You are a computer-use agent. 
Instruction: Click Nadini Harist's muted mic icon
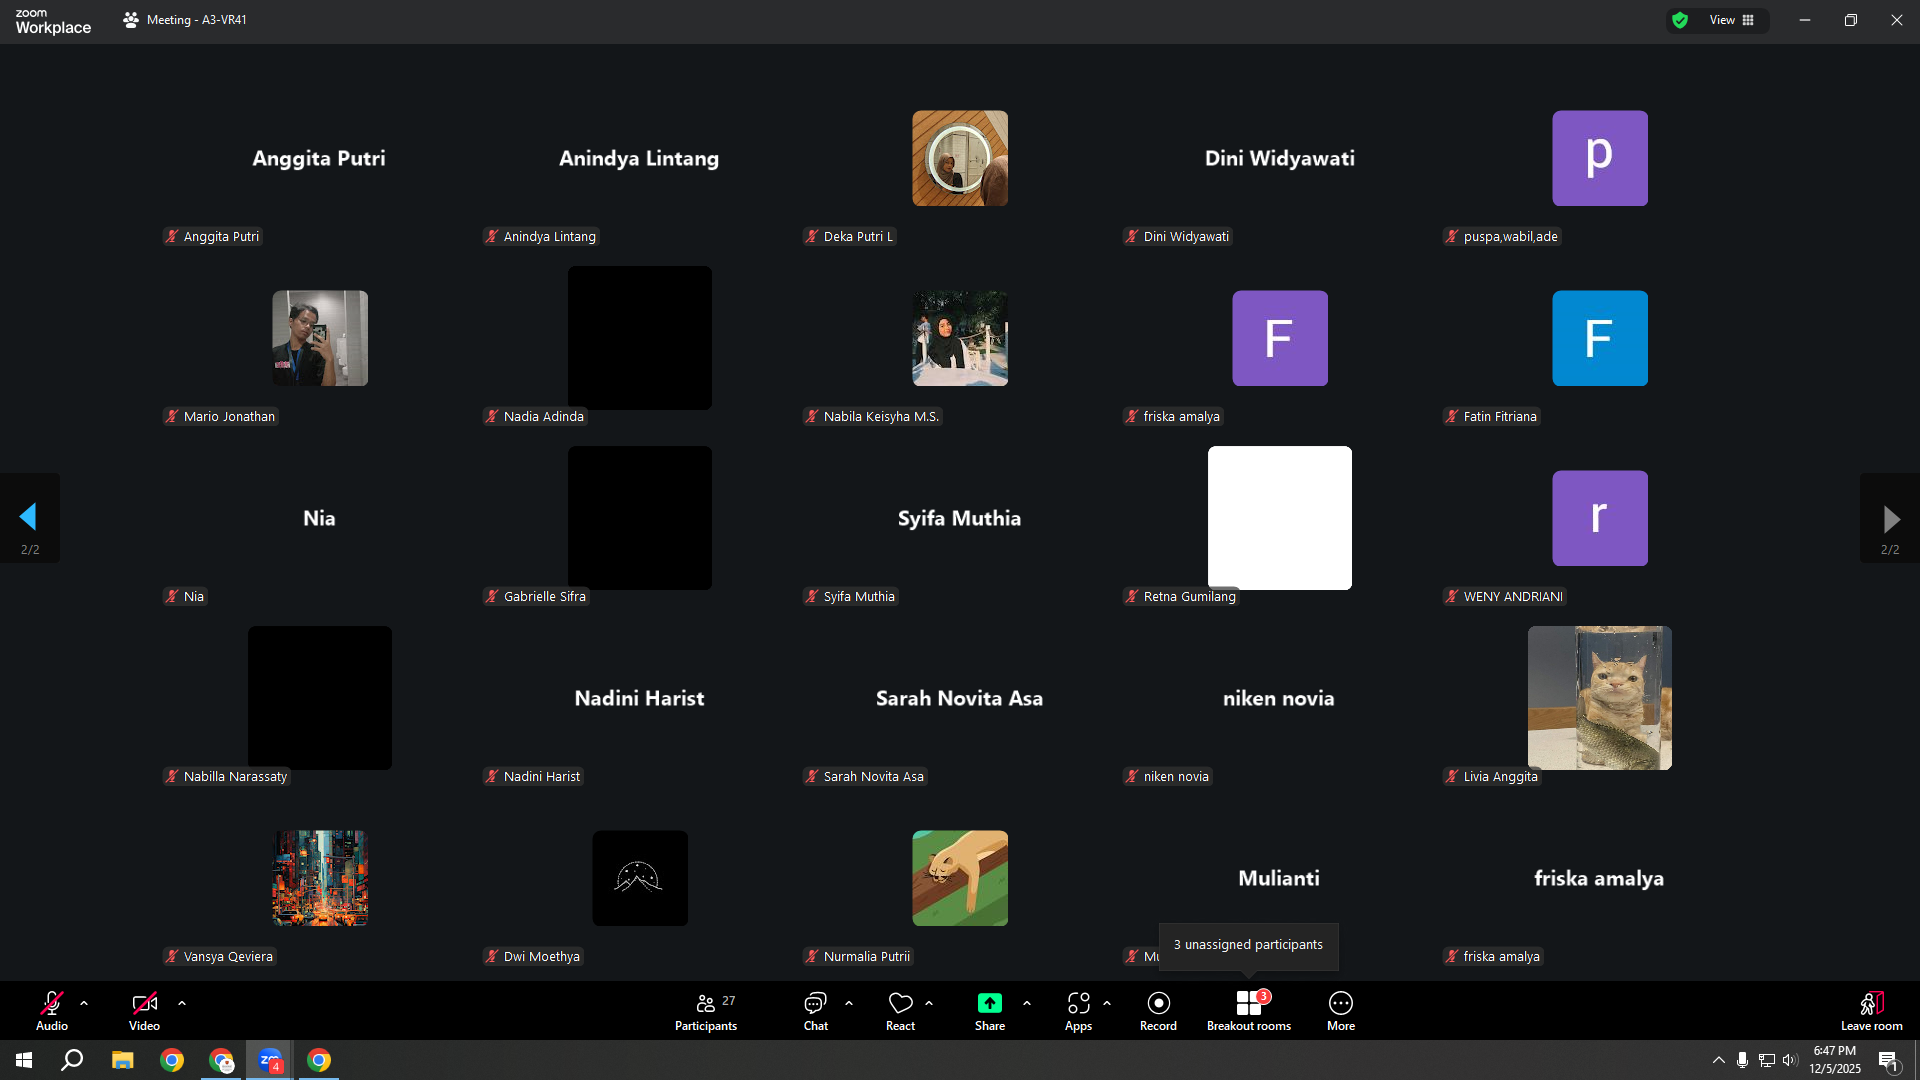pos(492,777)
